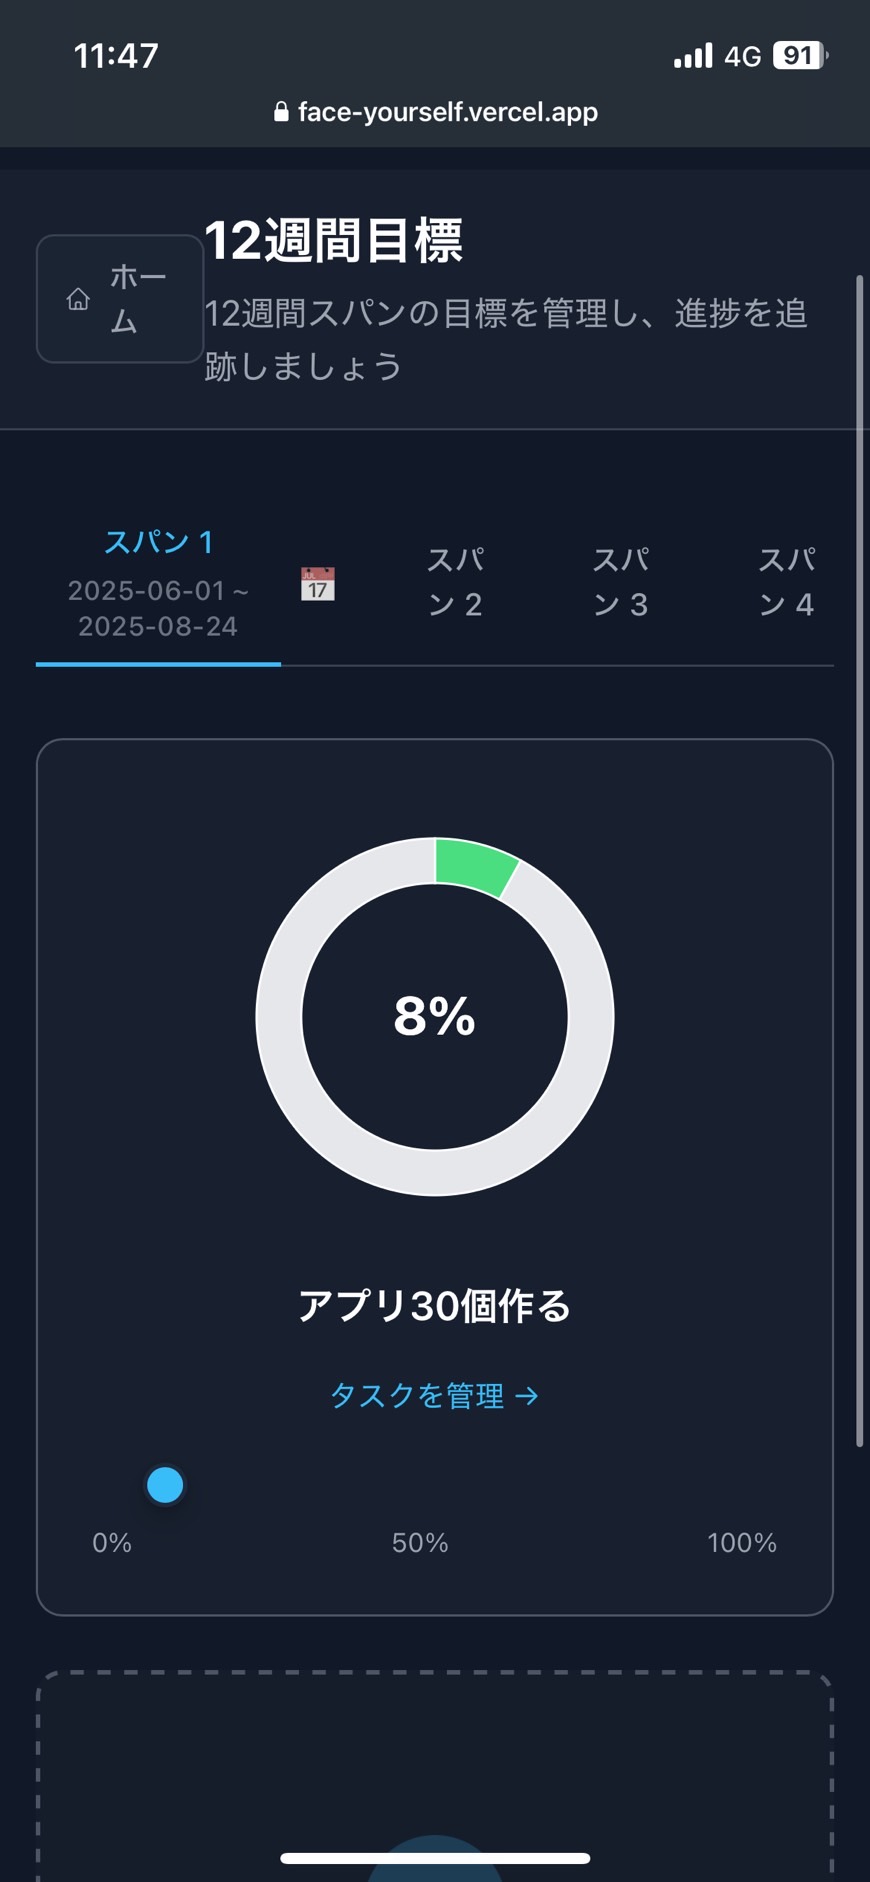
Task: Tap the 4G network indicator
Action: click(x=743, y=57)
